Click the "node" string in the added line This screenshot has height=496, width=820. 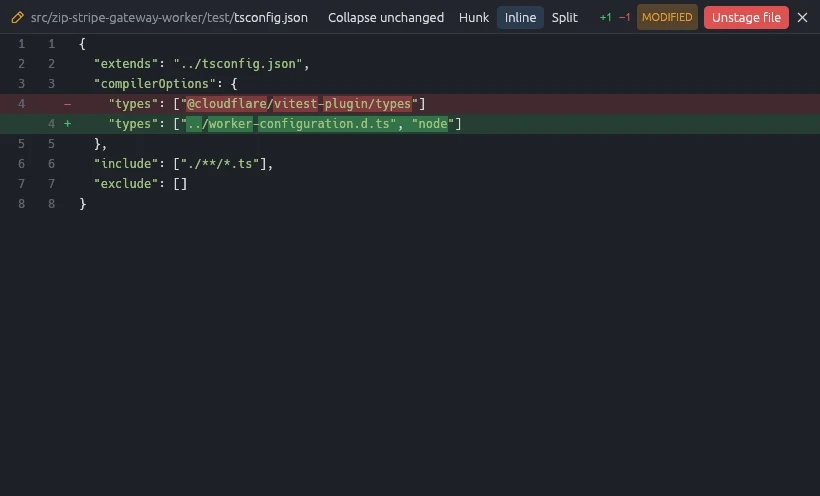(433, 123)
